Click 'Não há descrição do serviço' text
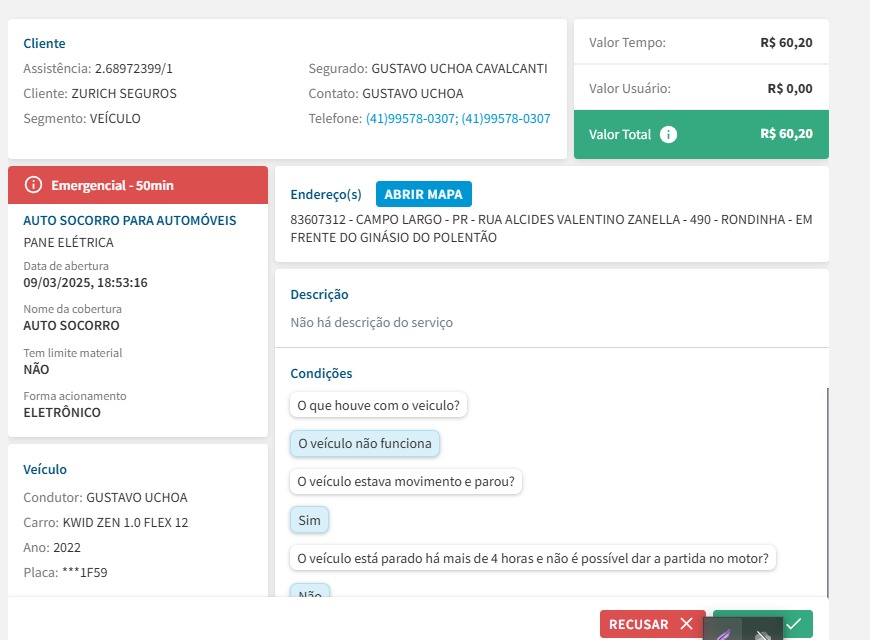Image resolution: width=870 pixels, height=640 pixels. click(372, 322)
